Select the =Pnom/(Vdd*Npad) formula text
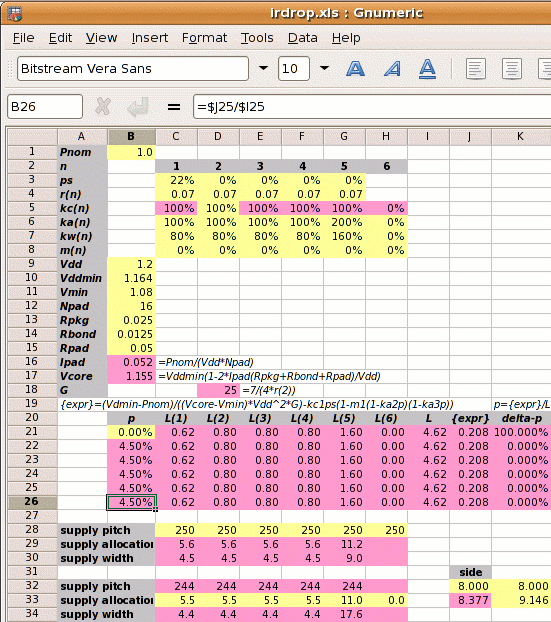551x622 pixels. pyautogui.click(x=206, y=362)
